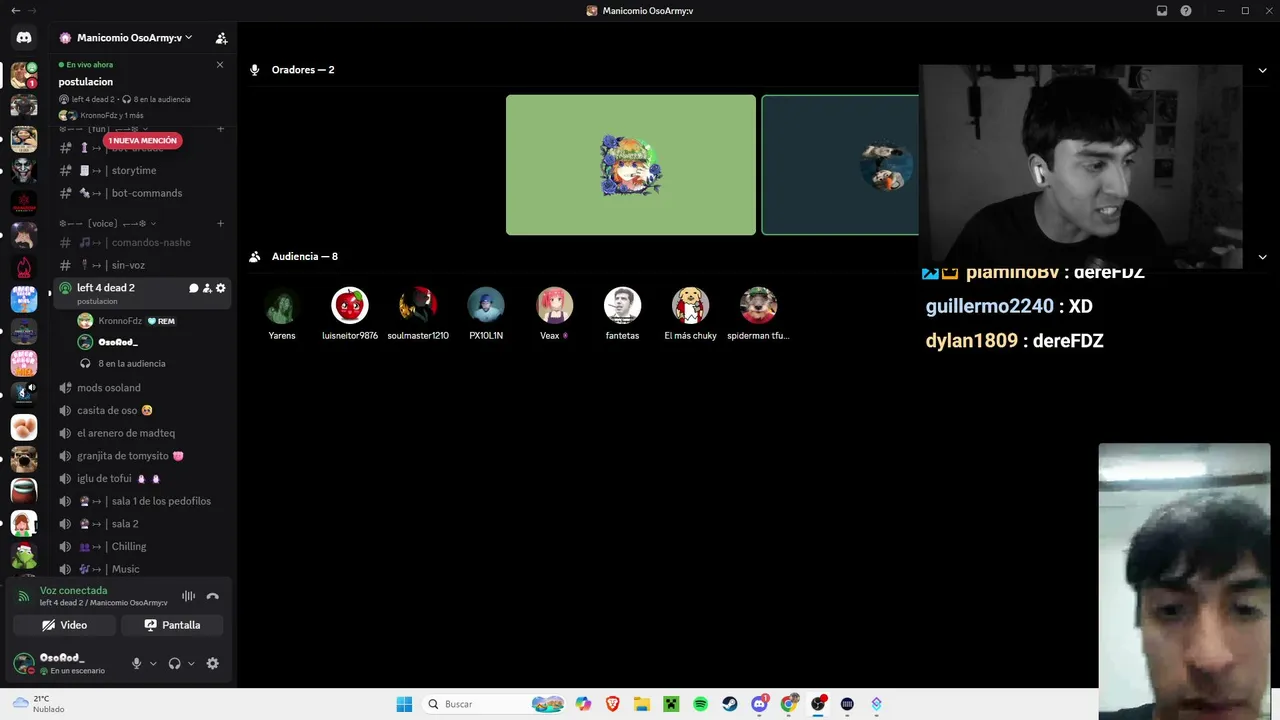Open Copilot from taskbar
1280x720 pixels.
583,704
